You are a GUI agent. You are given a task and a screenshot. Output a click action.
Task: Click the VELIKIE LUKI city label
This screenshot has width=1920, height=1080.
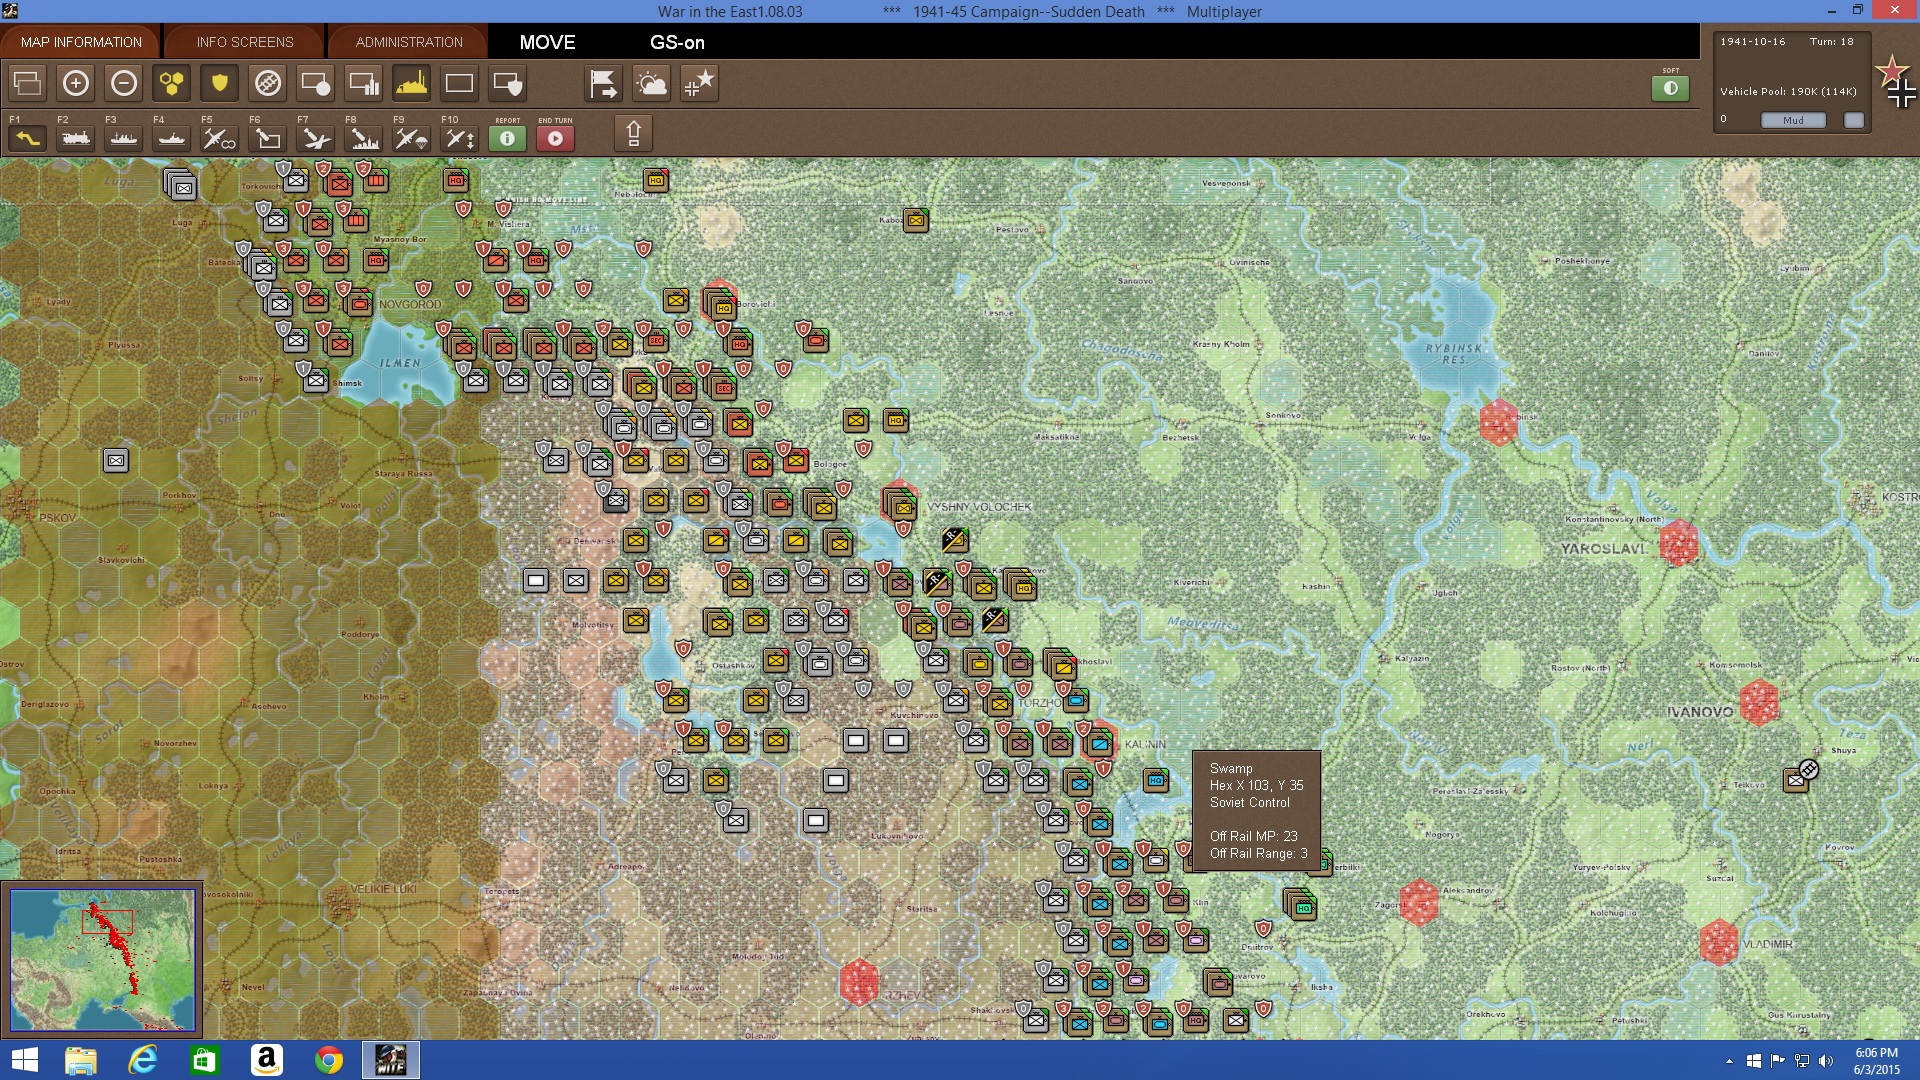point(383,888)
